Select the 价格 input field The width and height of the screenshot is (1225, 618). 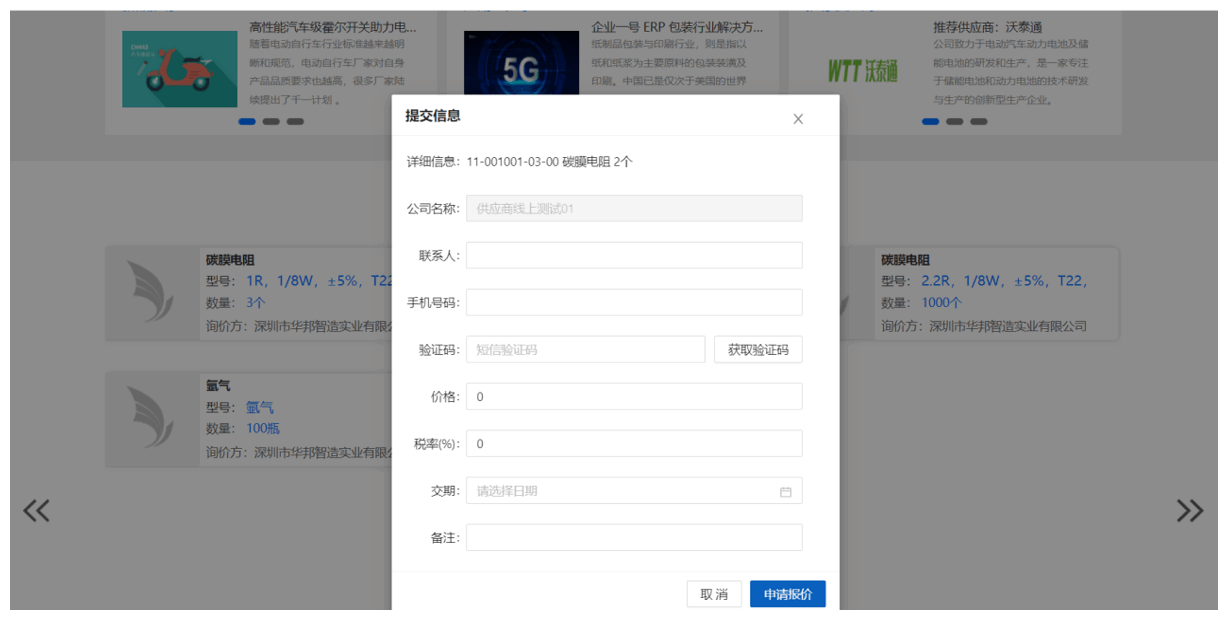[x=634, y=397]
